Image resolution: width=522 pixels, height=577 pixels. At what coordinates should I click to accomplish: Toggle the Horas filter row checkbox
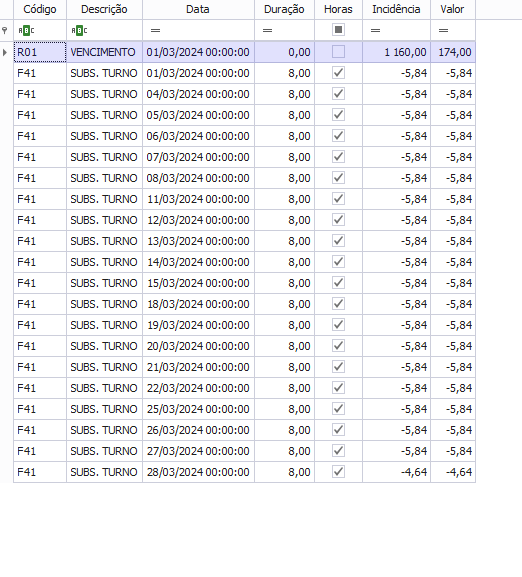338,30
